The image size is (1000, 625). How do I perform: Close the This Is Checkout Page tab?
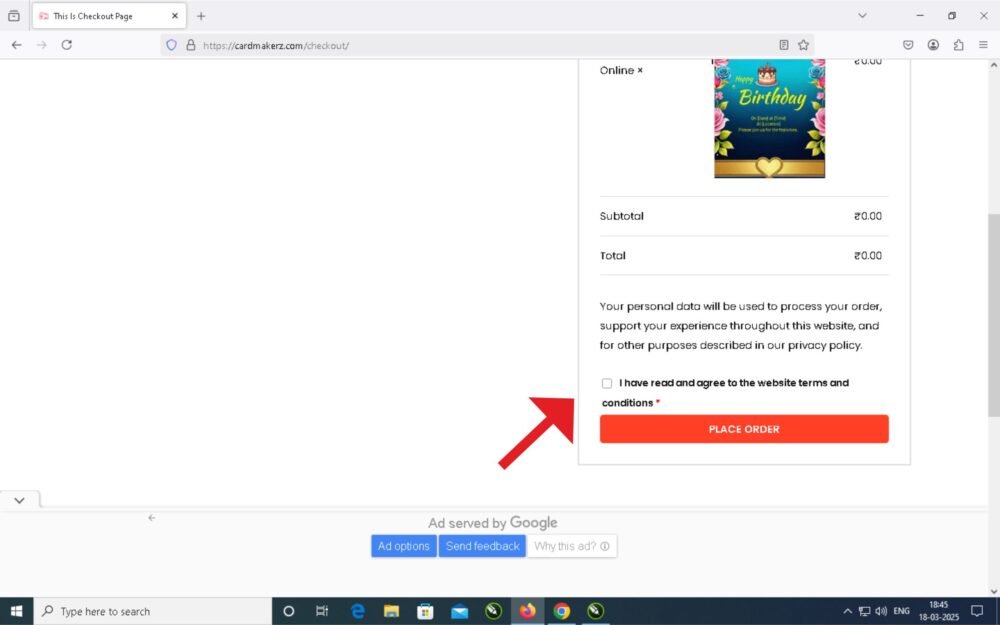(174, 16)
